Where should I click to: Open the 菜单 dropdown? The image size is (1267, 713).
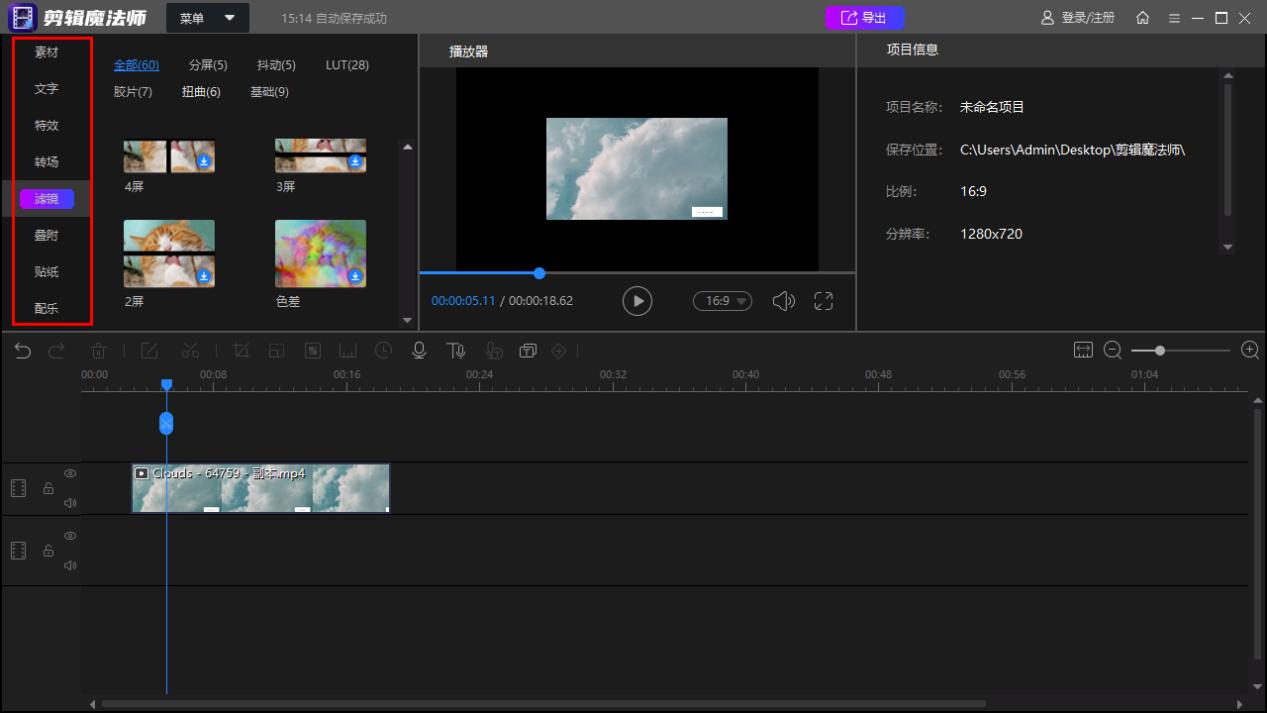click(x=206, y=17)
